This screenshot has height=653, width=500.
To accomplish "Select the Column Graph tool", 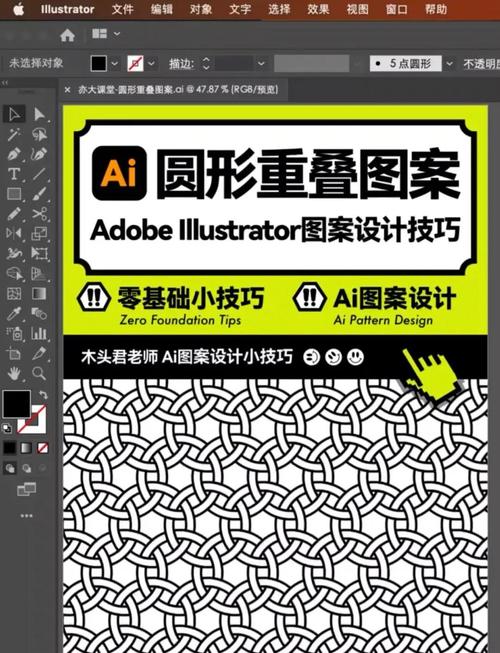I will (39, 333).
